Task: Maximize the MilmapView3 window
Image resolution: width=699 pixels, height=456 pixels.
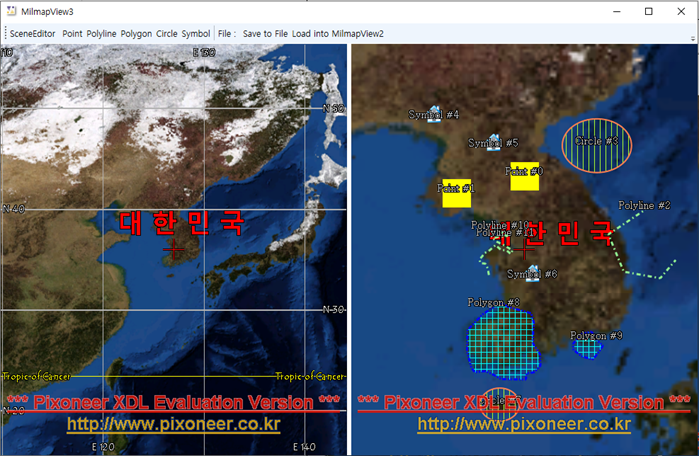Action: (x=649, y=12)
